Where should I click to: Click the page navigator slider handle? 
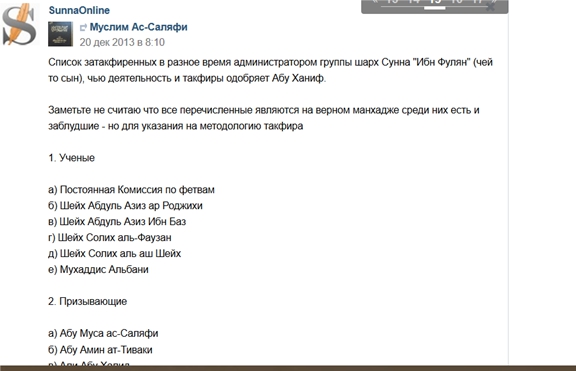pos(435,7)
